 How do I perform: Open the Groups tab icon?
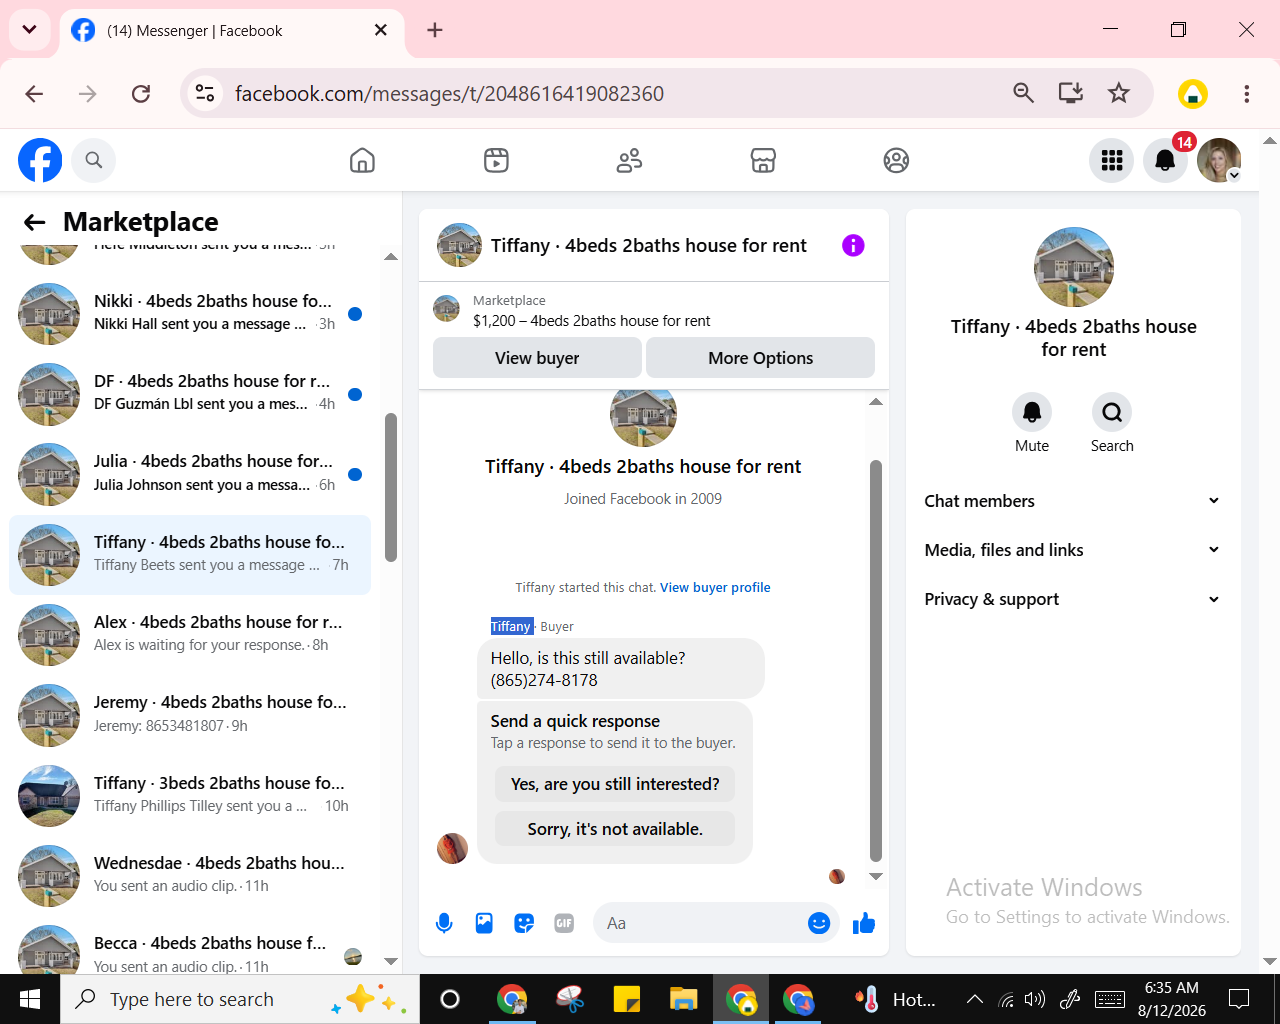896,160
